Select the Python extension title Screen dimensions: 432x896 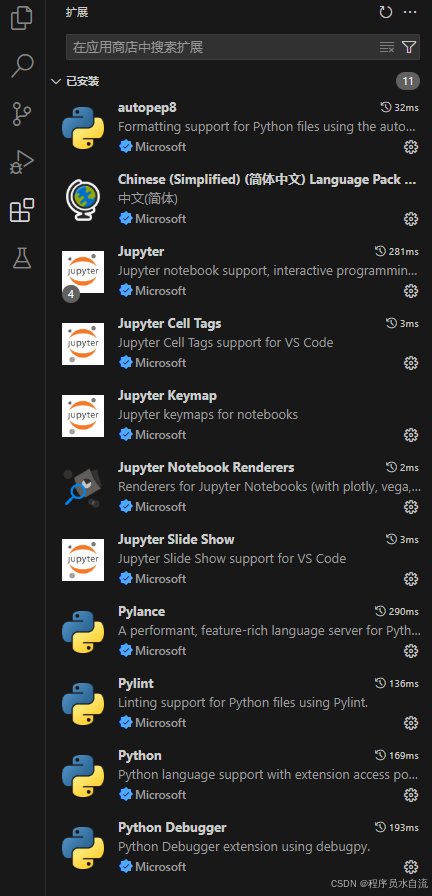click(x=139, y=755)
